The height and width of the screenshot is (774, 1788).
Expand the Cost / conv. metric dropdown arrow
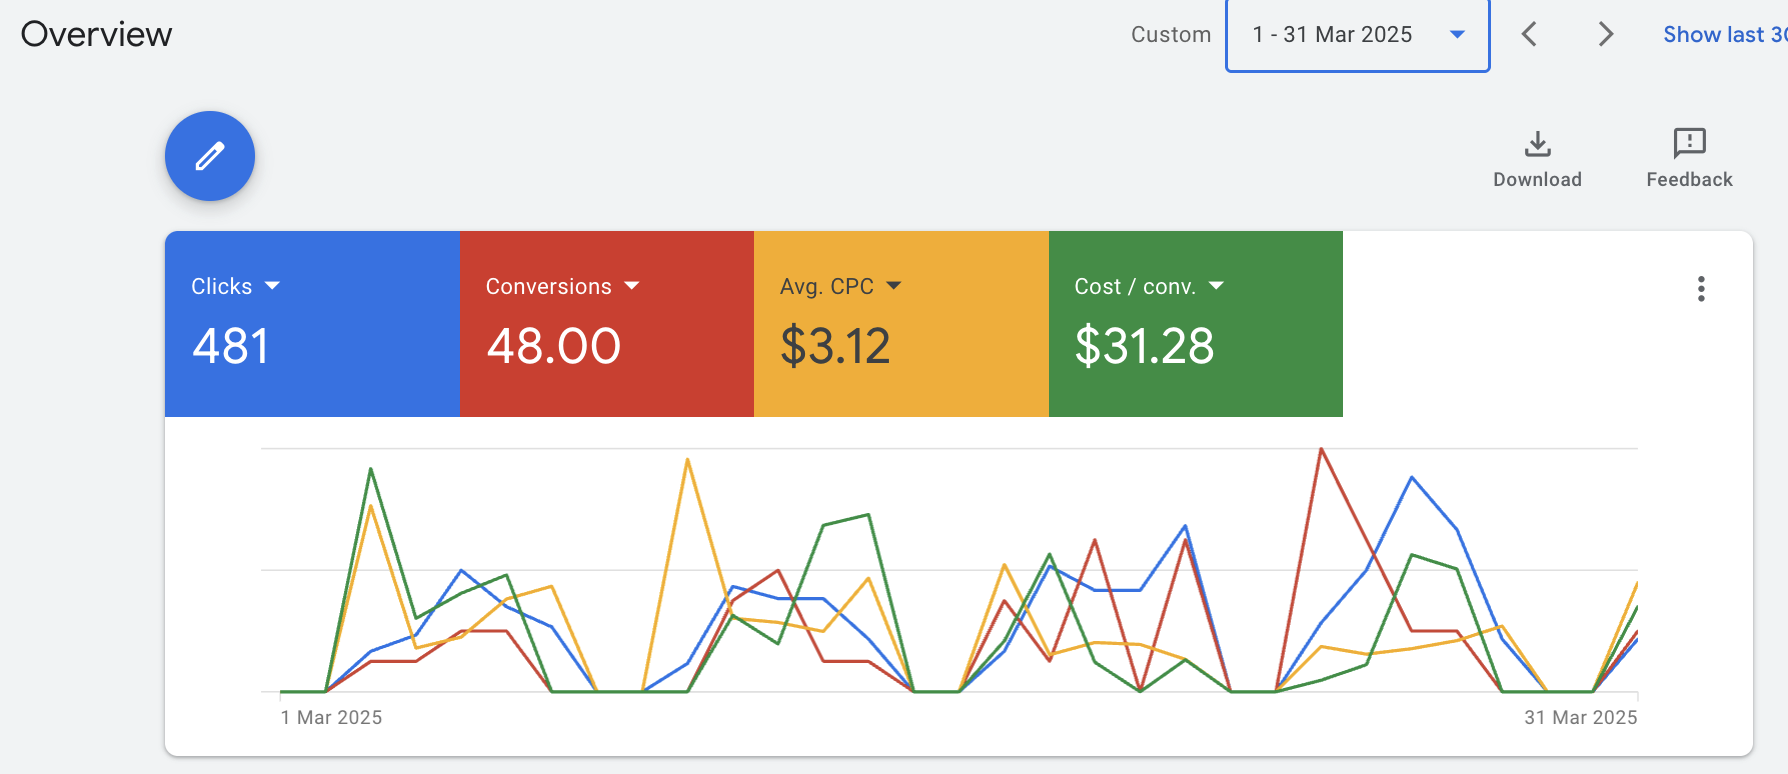(1216, 286)
